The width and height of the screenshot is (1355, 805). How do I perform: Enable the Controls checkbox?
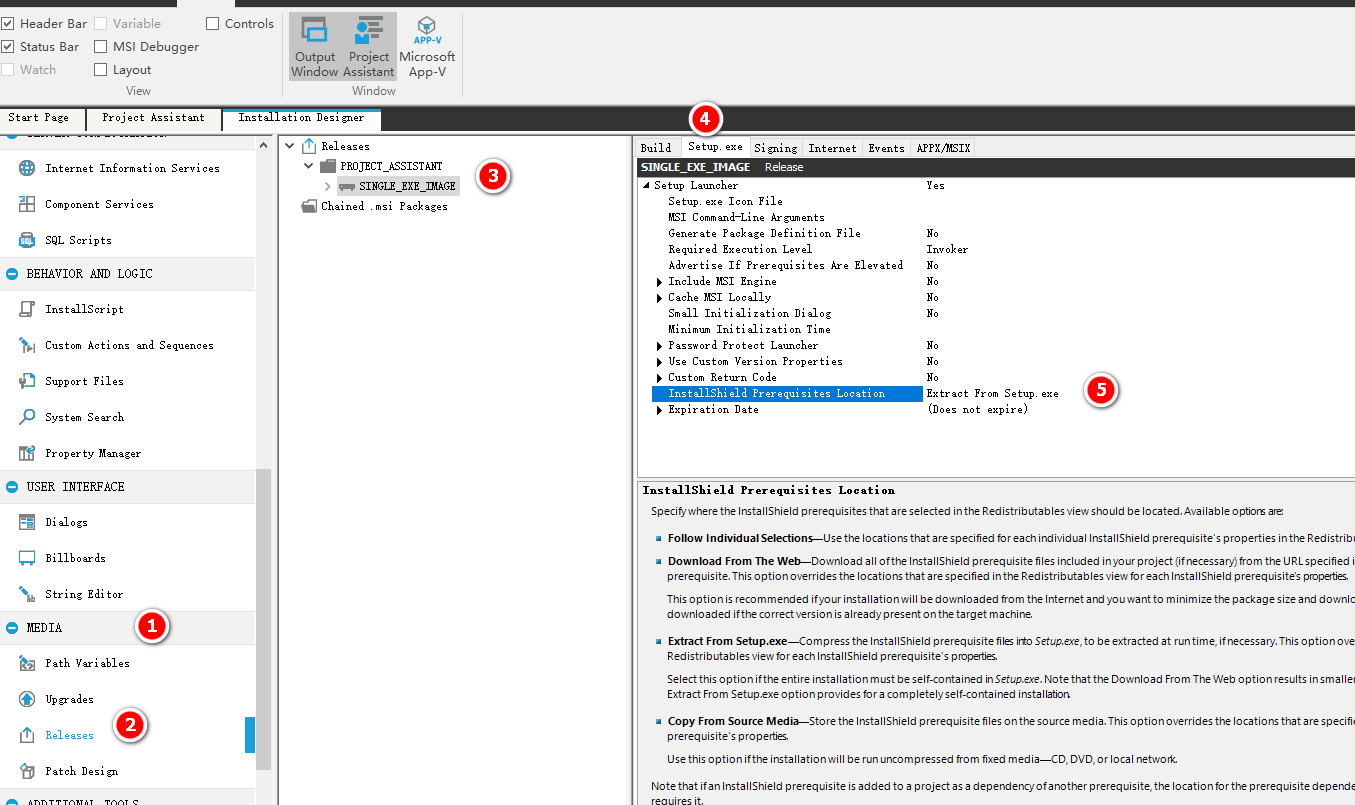coord(213,23)
